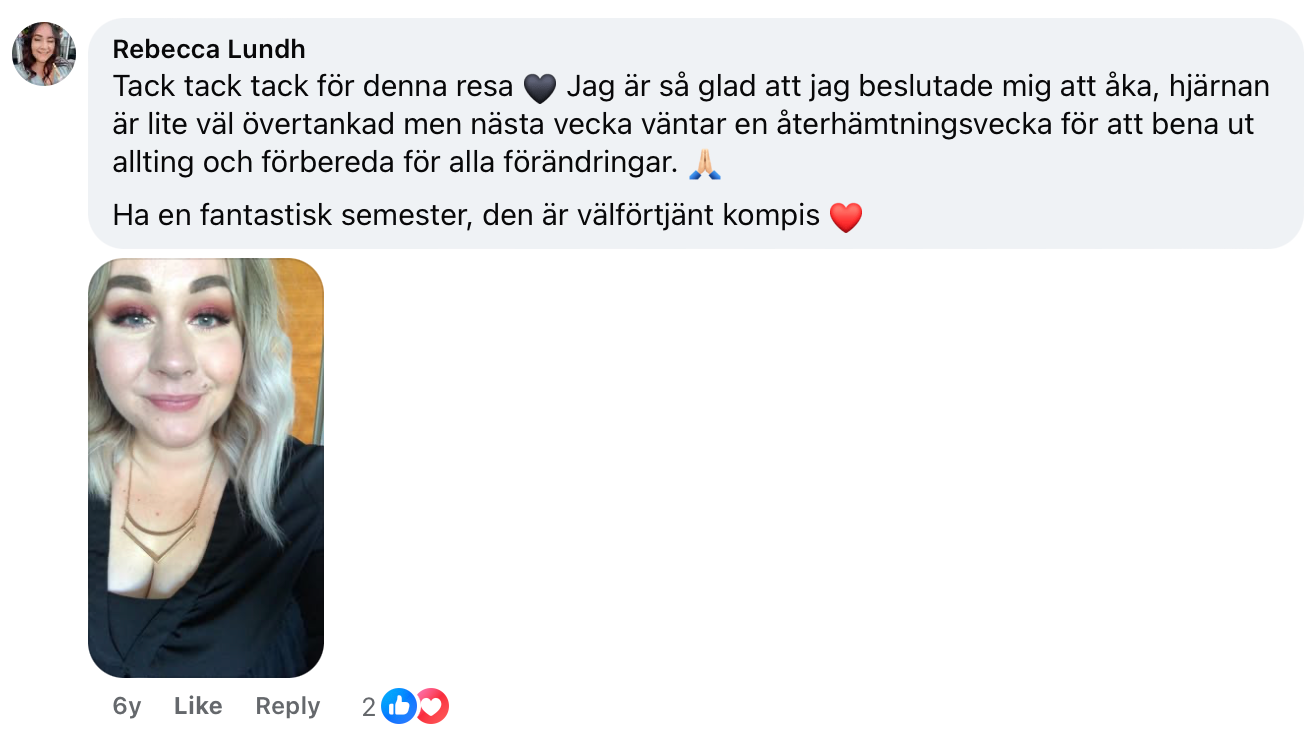Click the praying hands emoji

tap(705, 165)
